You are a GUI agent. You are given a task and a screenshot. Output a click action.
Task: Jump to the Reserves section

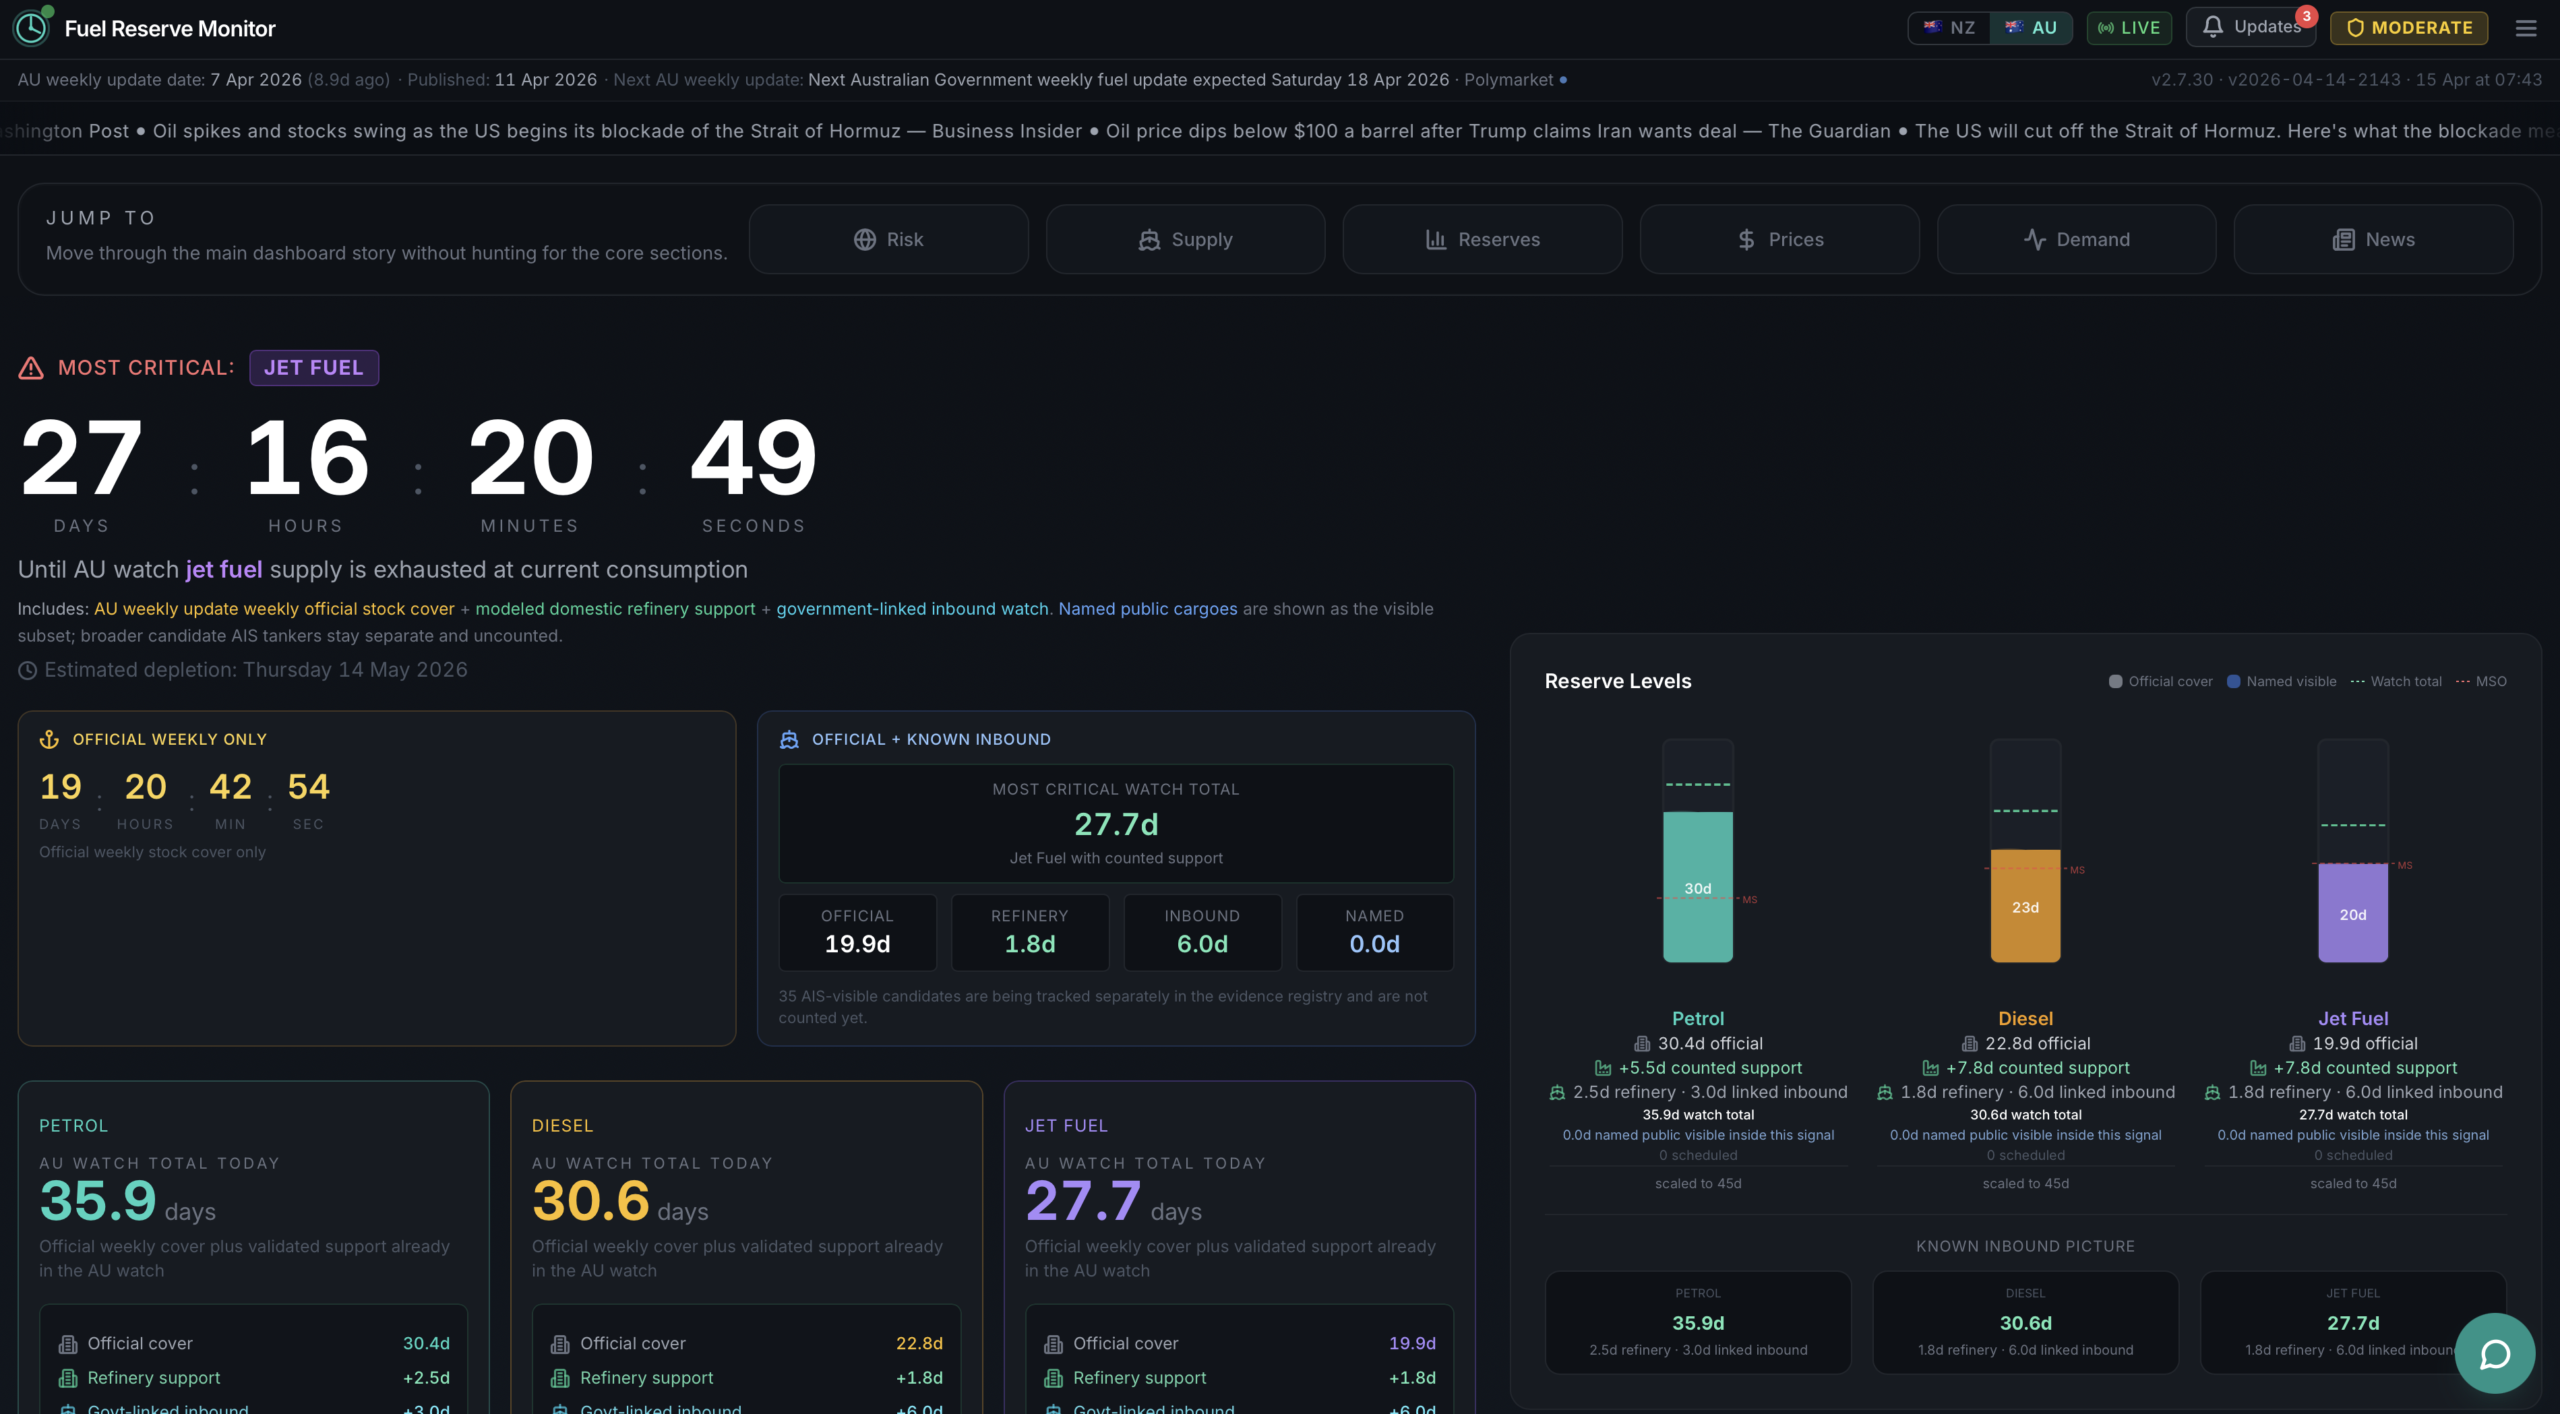click(1482, 239)
